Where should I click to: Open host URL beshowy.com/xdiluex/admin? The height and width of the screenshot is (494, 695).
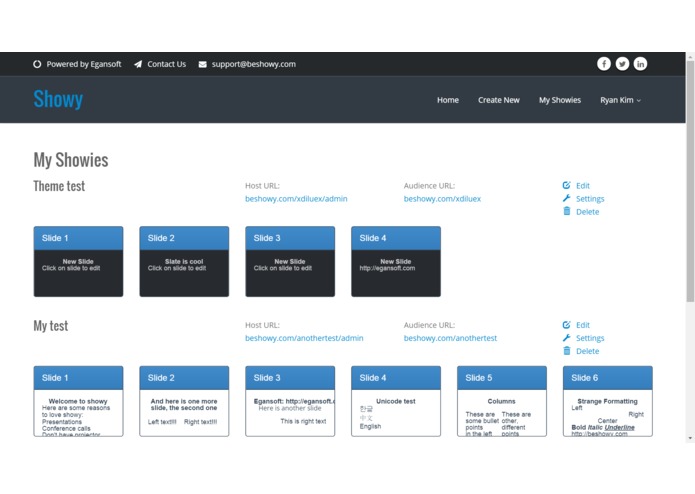(296, 198)
